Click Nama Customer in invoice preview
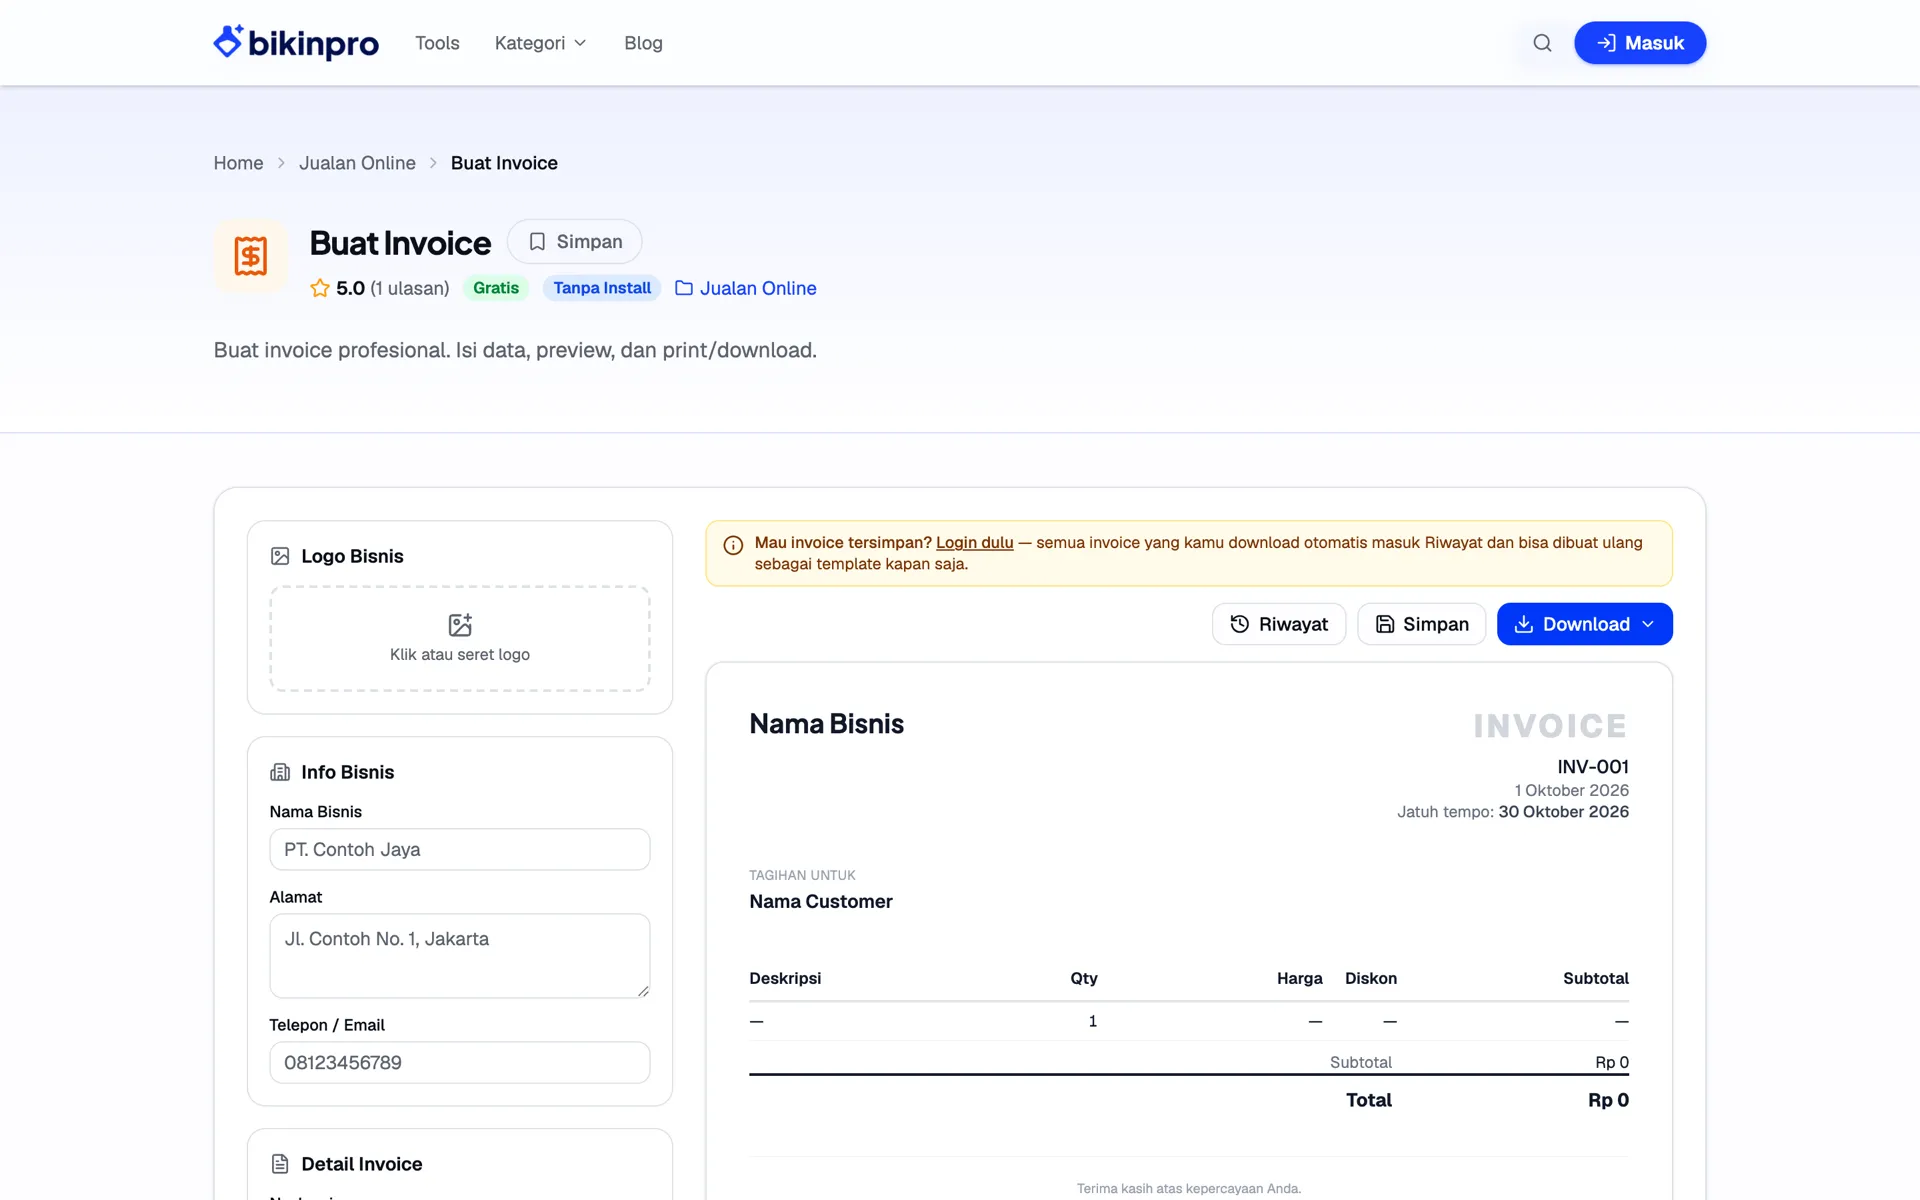This screenshot has height=1200, width=1920. [x=821, y=901]
